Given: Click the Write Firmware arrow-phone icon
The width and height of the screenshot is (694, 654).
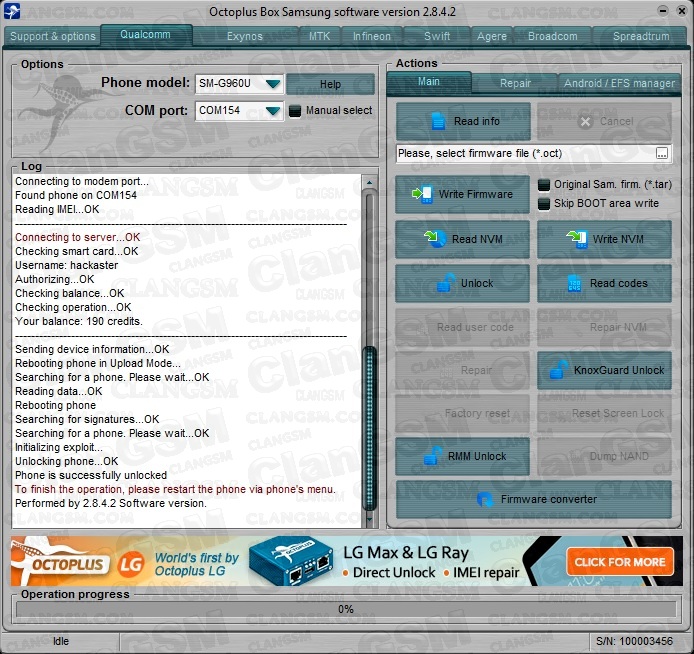Looking at the screenshot, I should pyautogui.click(x=422, y=194).
